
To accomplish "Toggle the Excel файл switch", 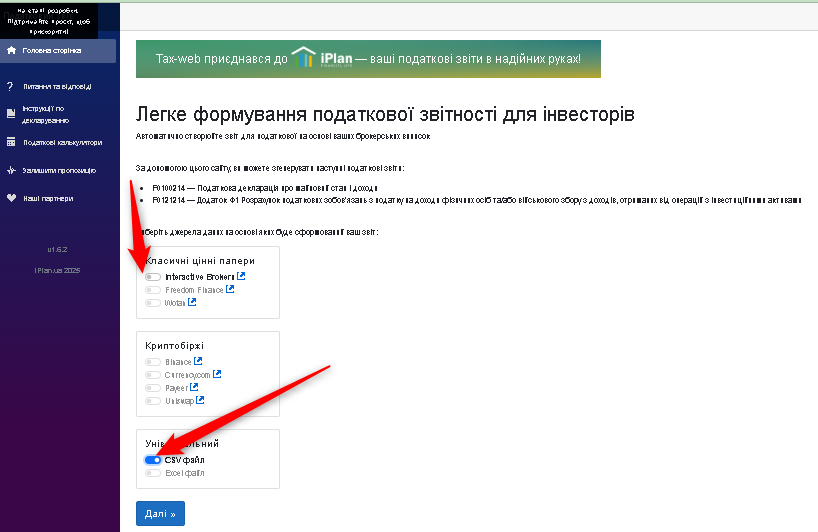I will [x=153, y=473].
